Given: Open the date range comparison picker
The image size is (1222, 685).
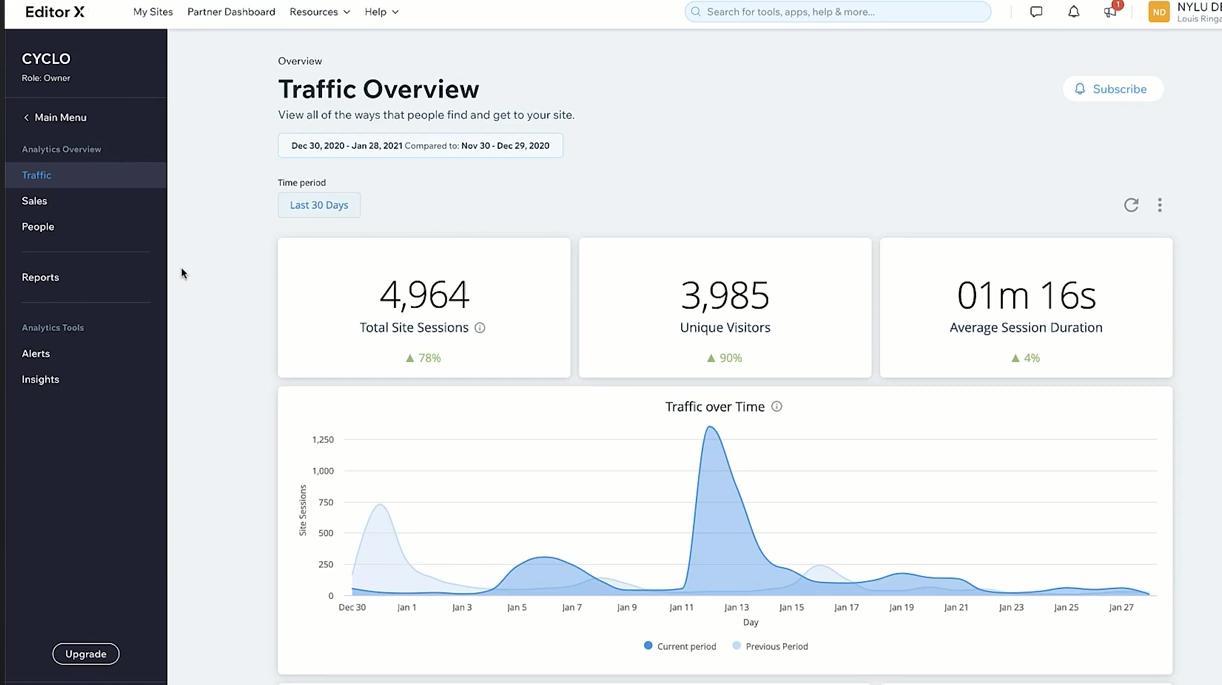Looking at the screenshot, I should [420, 146].
